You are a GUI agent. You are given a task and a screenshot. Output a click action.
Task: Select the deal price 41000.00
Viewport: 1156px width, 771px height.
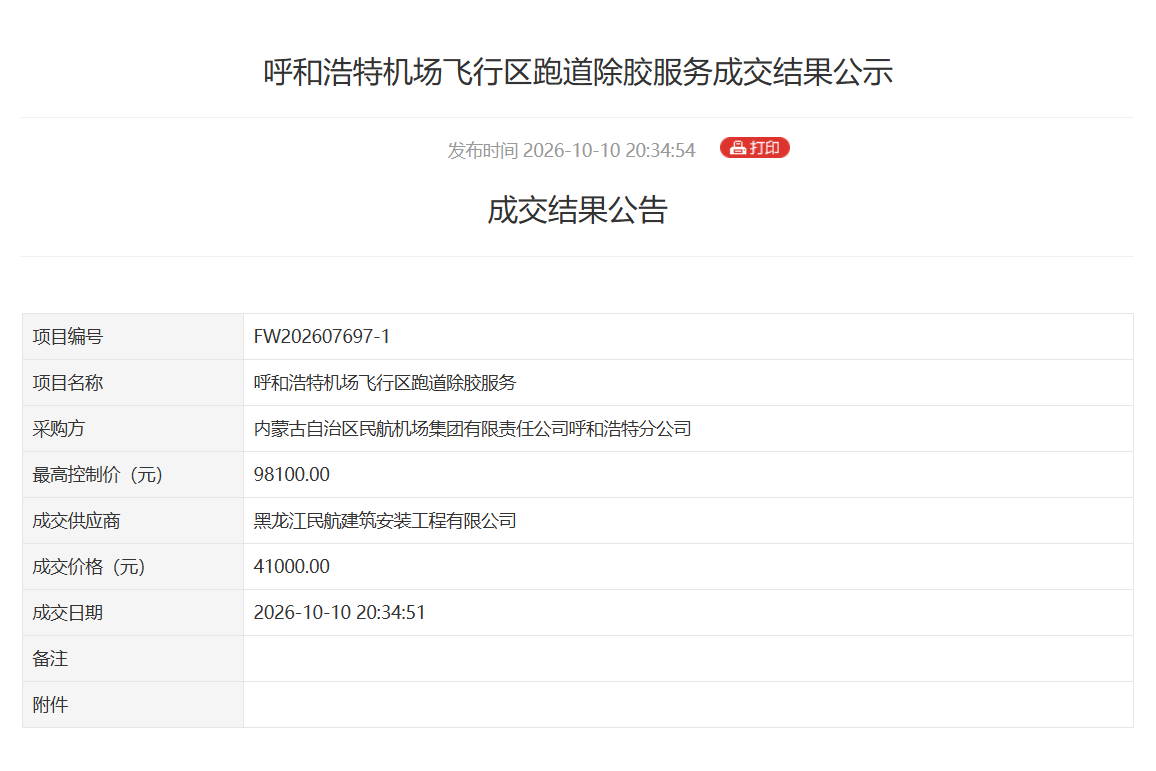pyautogui.click(x=292, y=567)
